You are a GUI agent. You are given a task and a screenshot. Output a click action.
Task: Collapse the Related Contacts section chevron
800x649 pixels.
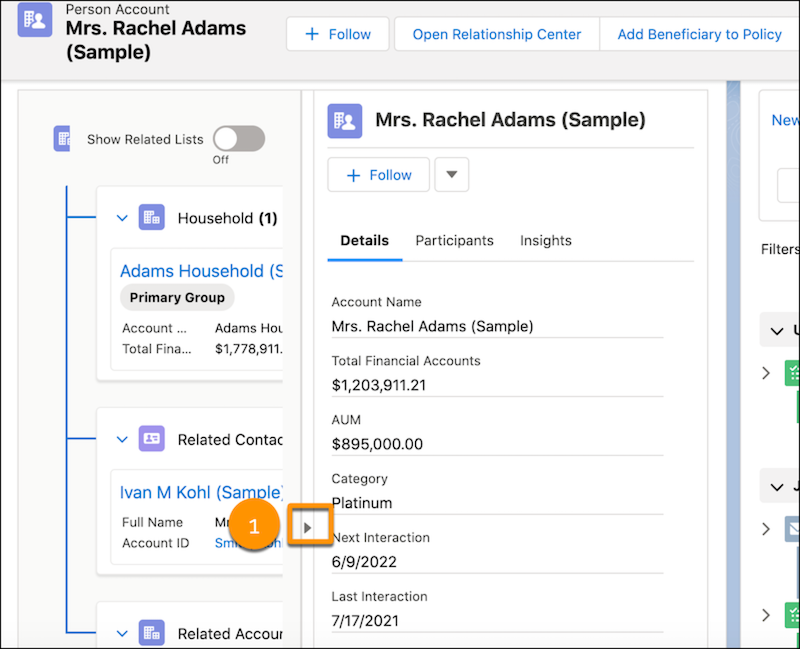[x=122, y=439]
